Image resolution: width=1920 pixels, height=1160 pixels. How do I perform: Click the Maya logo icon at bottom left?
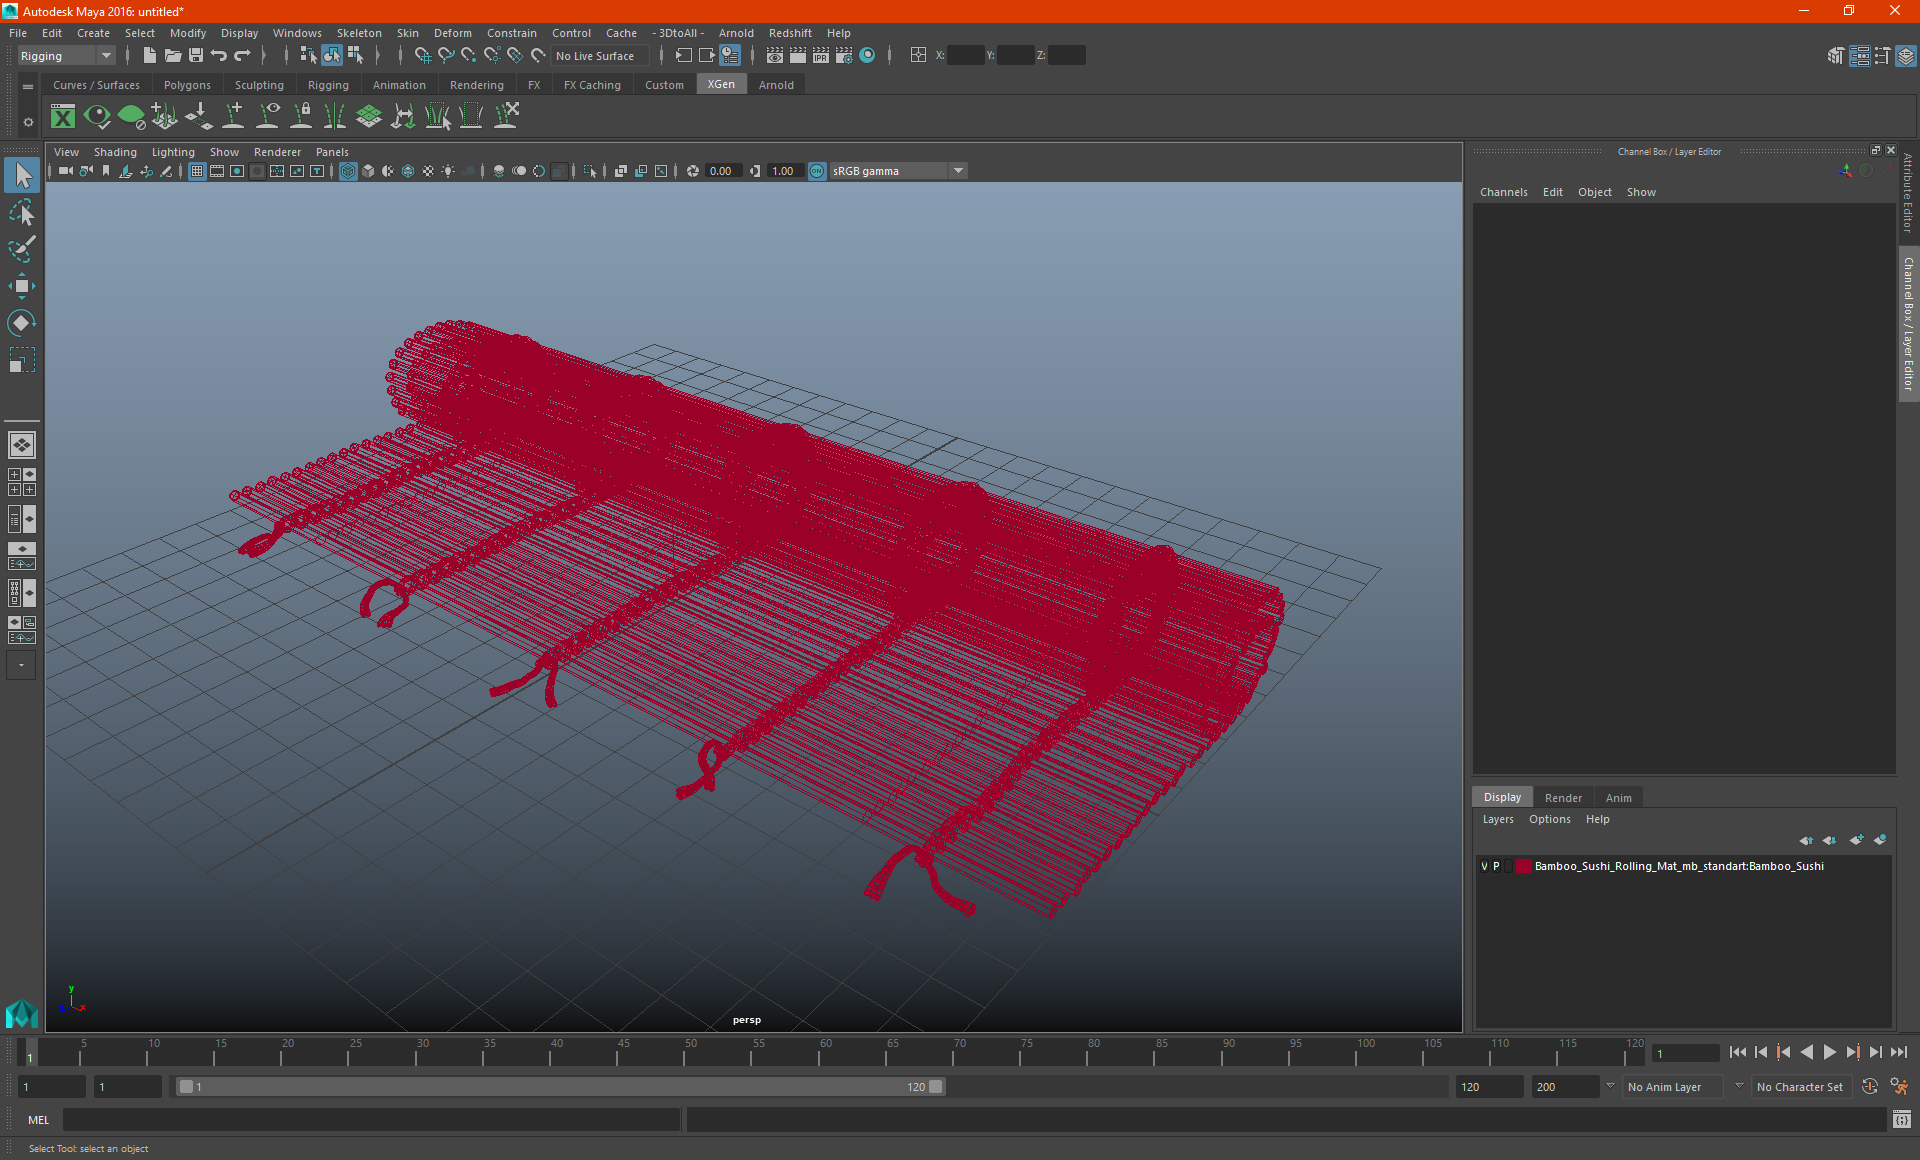point(22,1014)
